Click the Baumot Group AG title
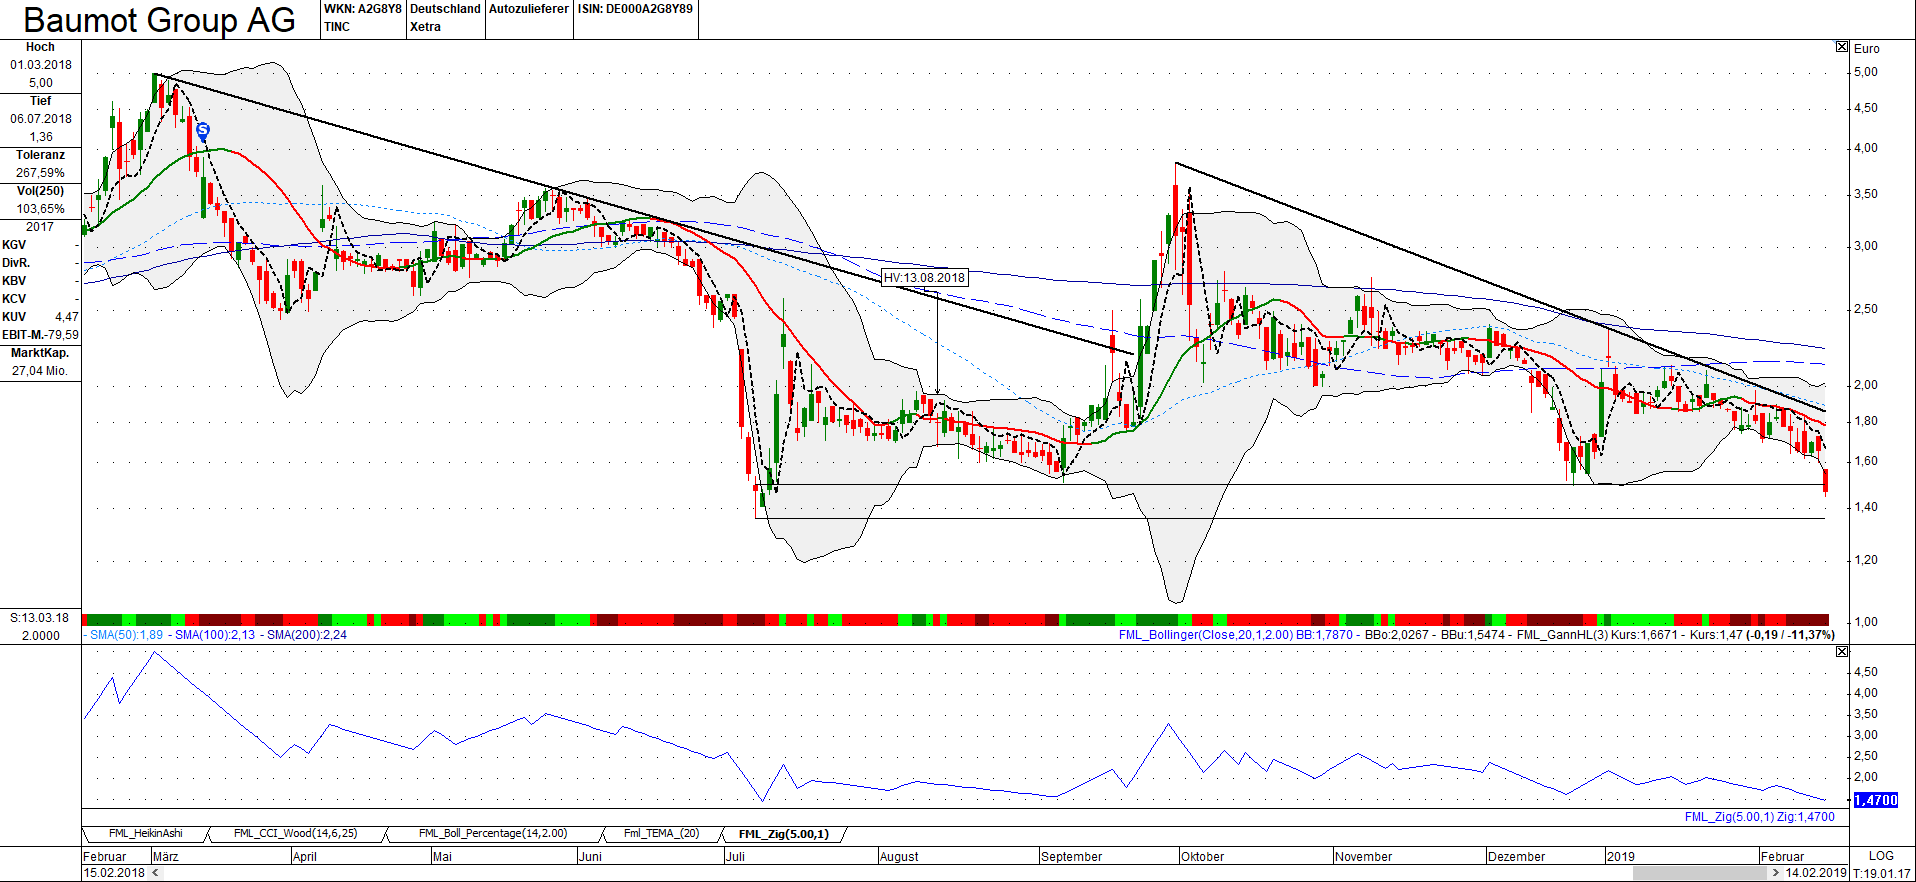Screen dimensions: 1916x882 pyautogui.click(x=160, y=20)
